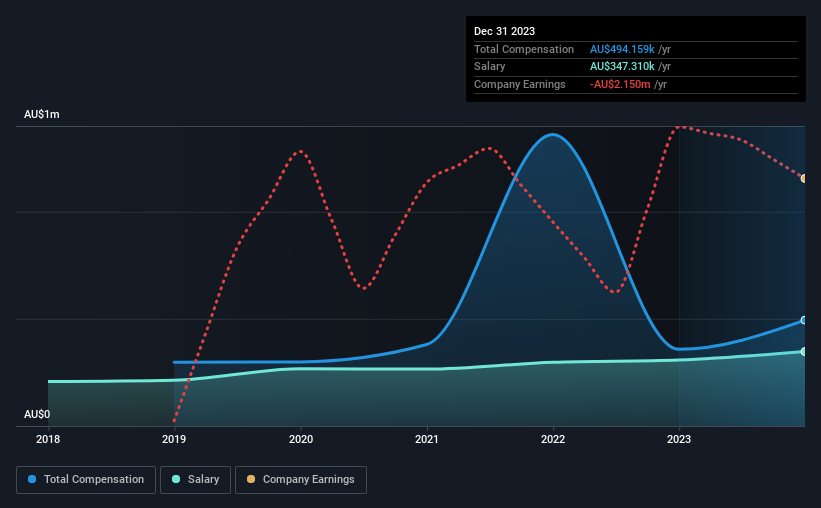Click the Total Compensation endpoint marker

pyautogui.click(x=804, y=320)
